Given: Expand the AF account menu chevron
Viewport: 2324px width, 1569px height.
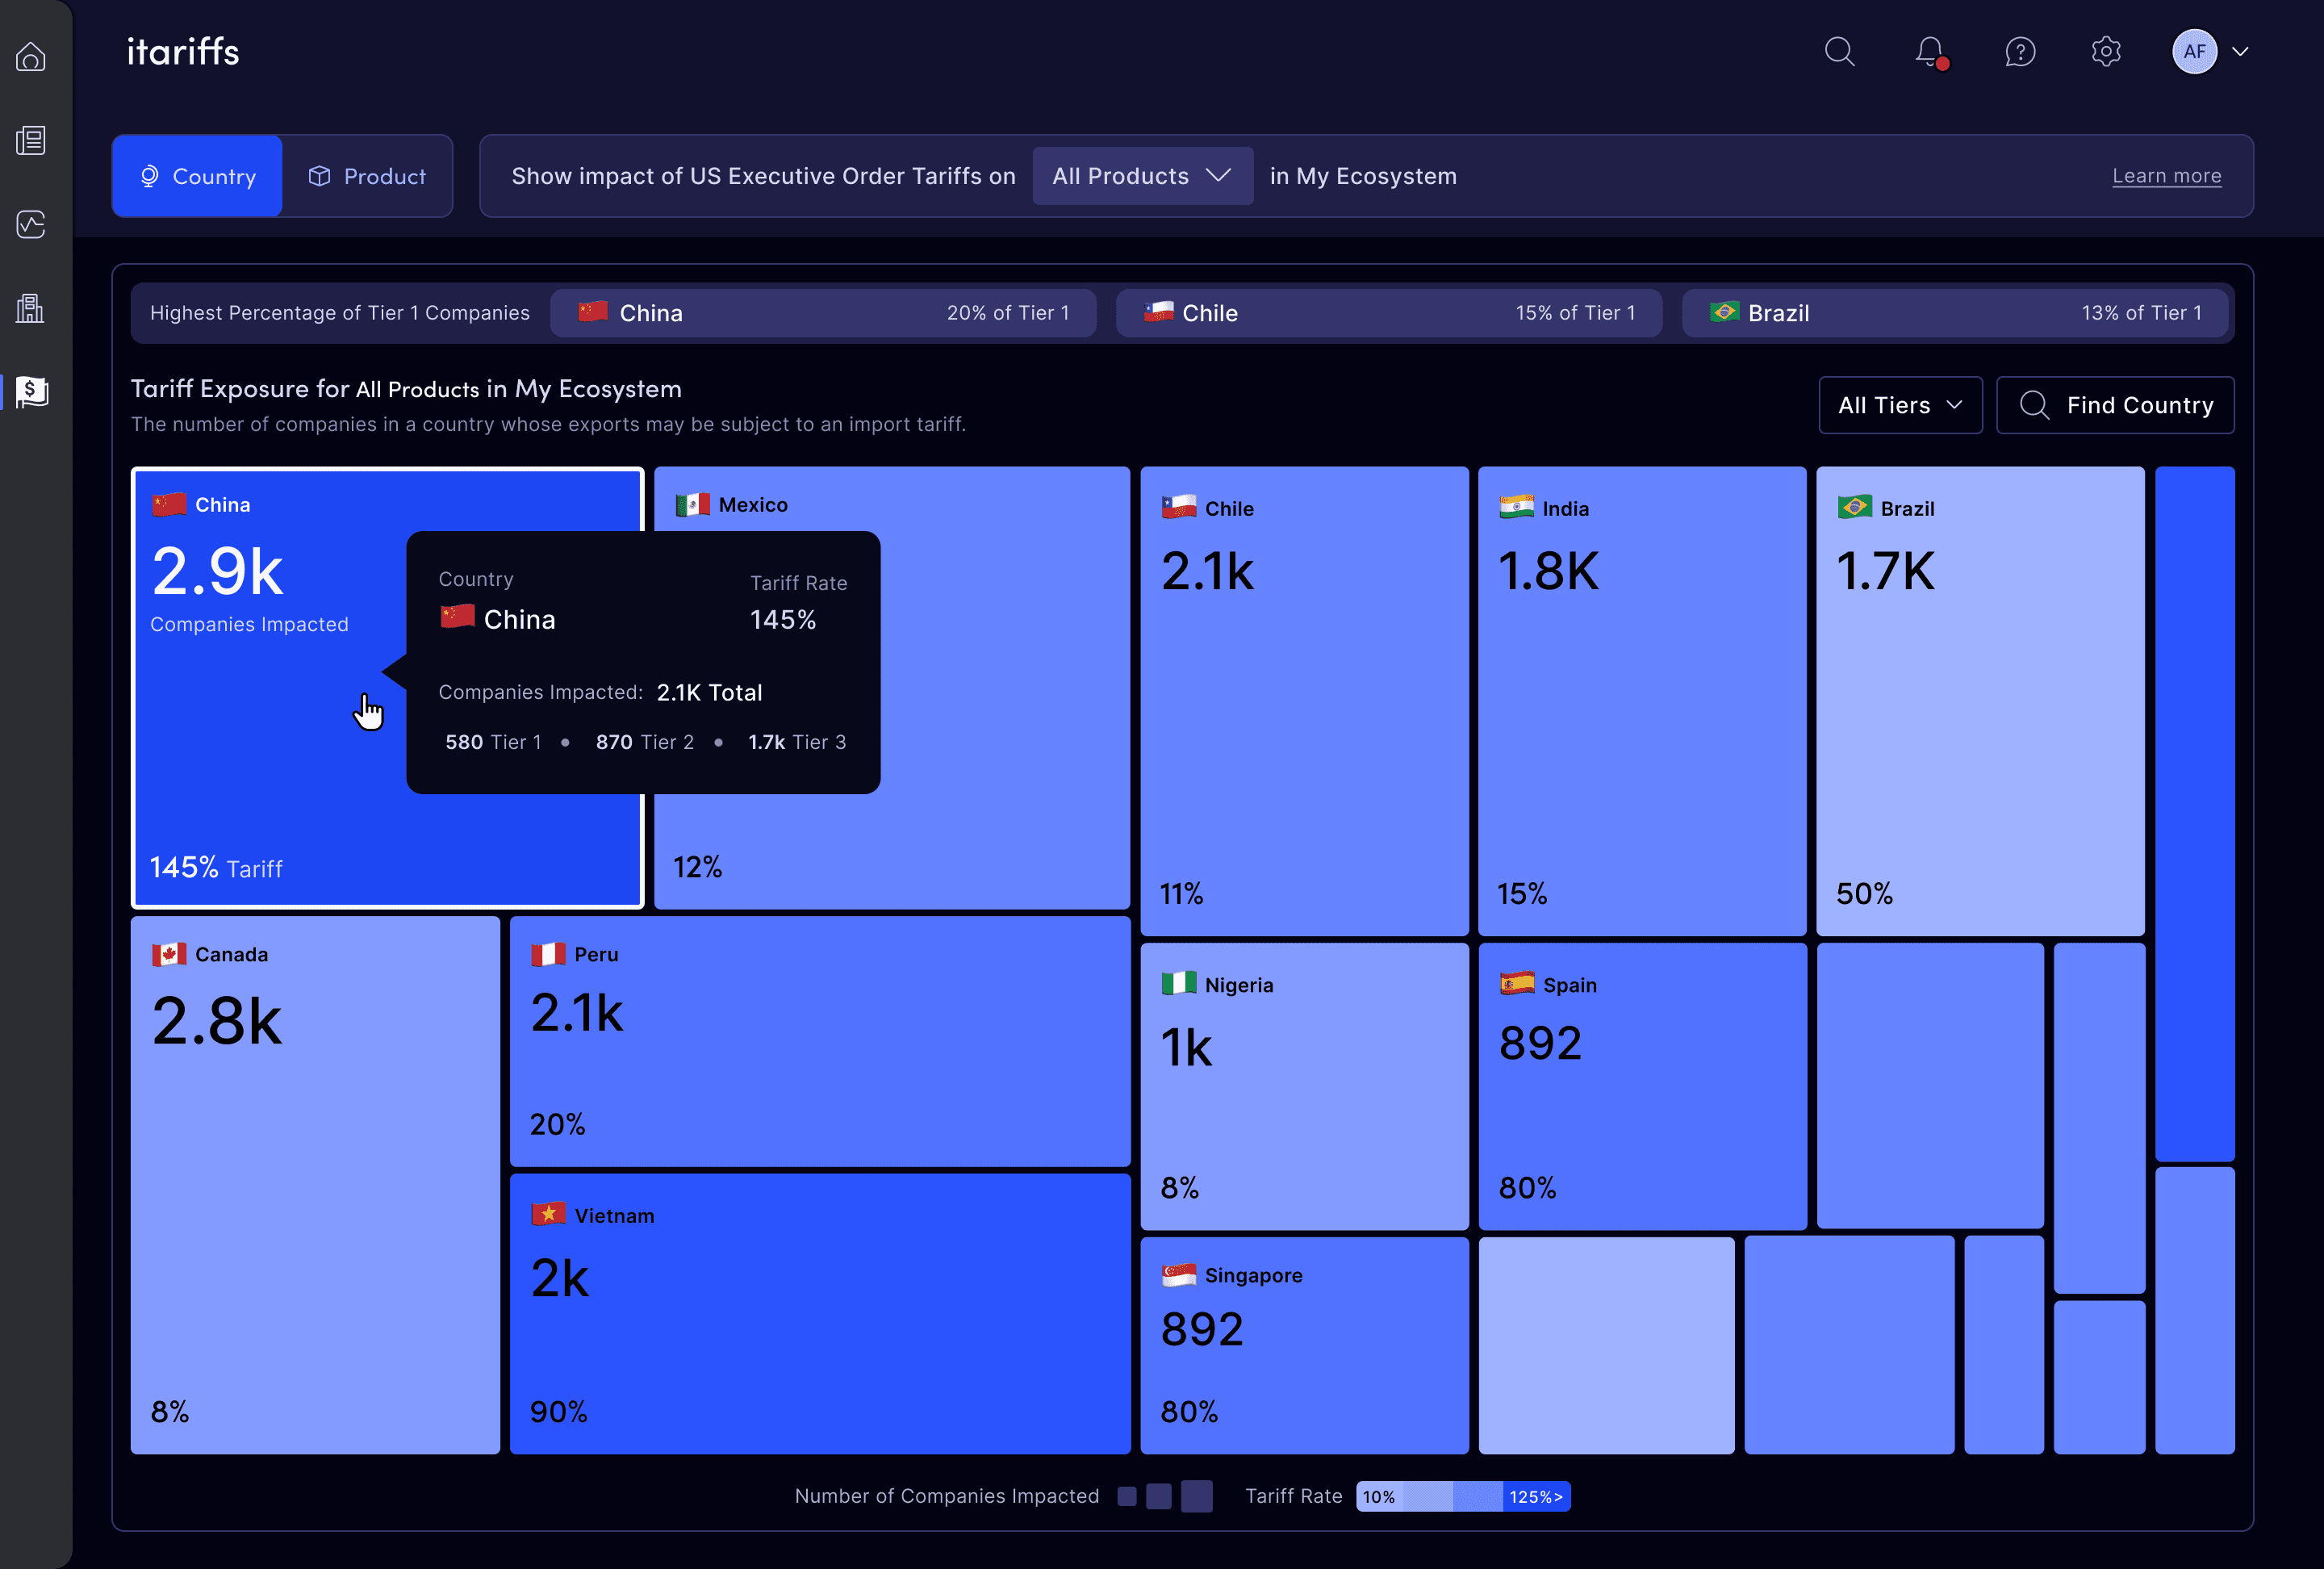Looking at the screenshot, I should tap(2240, 52).
